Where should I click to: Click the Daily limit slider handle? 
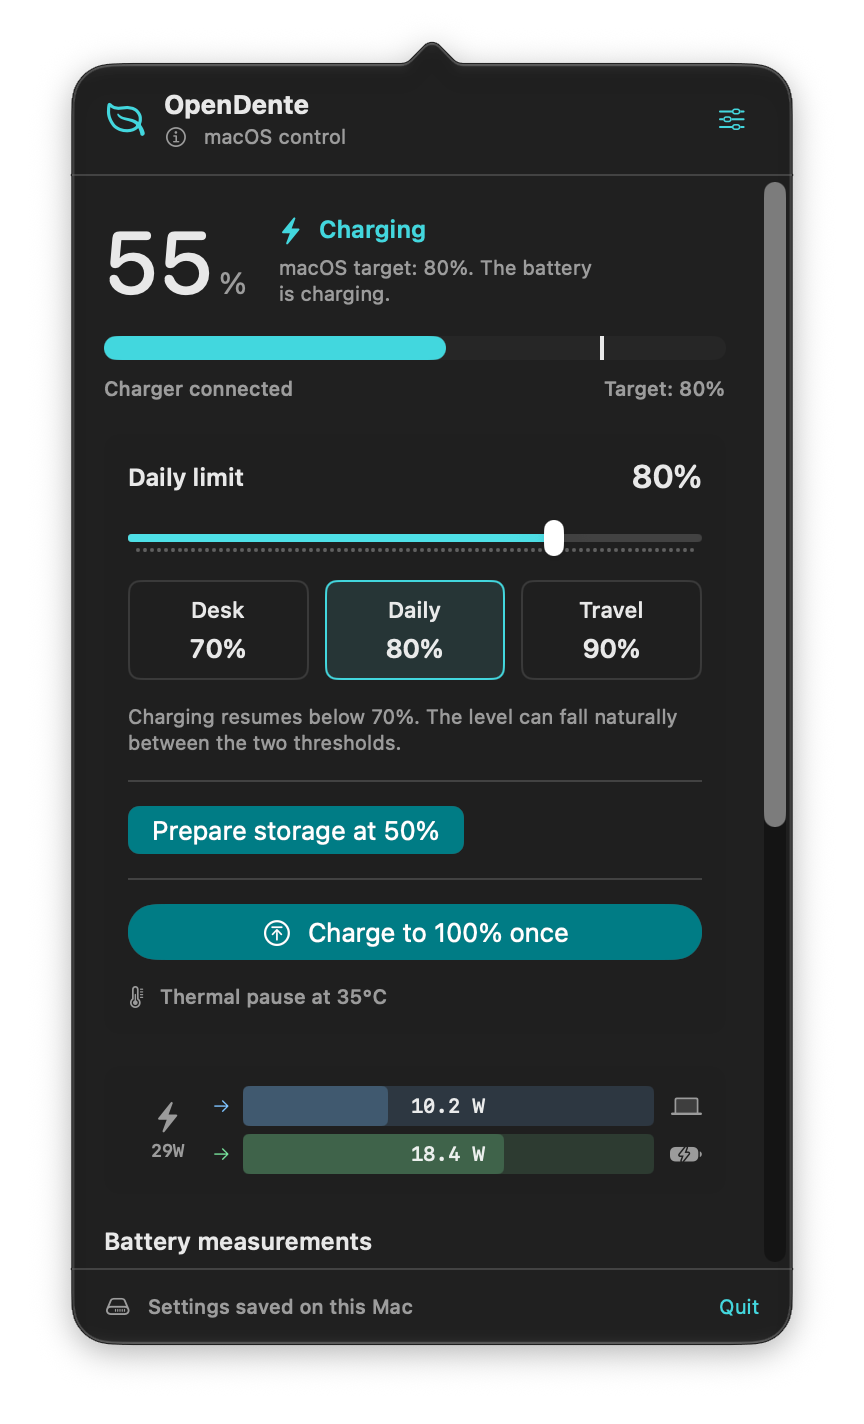[554, 537]
